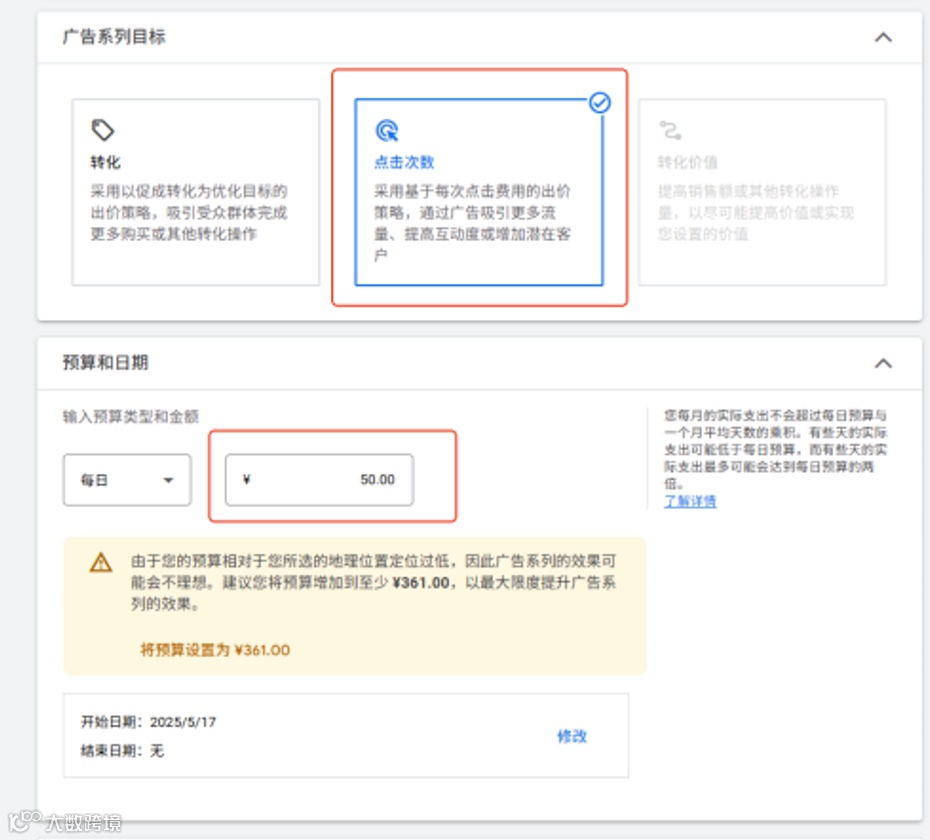Click the path icon above 转化价值
930x840 pixels.
[670, 130]
